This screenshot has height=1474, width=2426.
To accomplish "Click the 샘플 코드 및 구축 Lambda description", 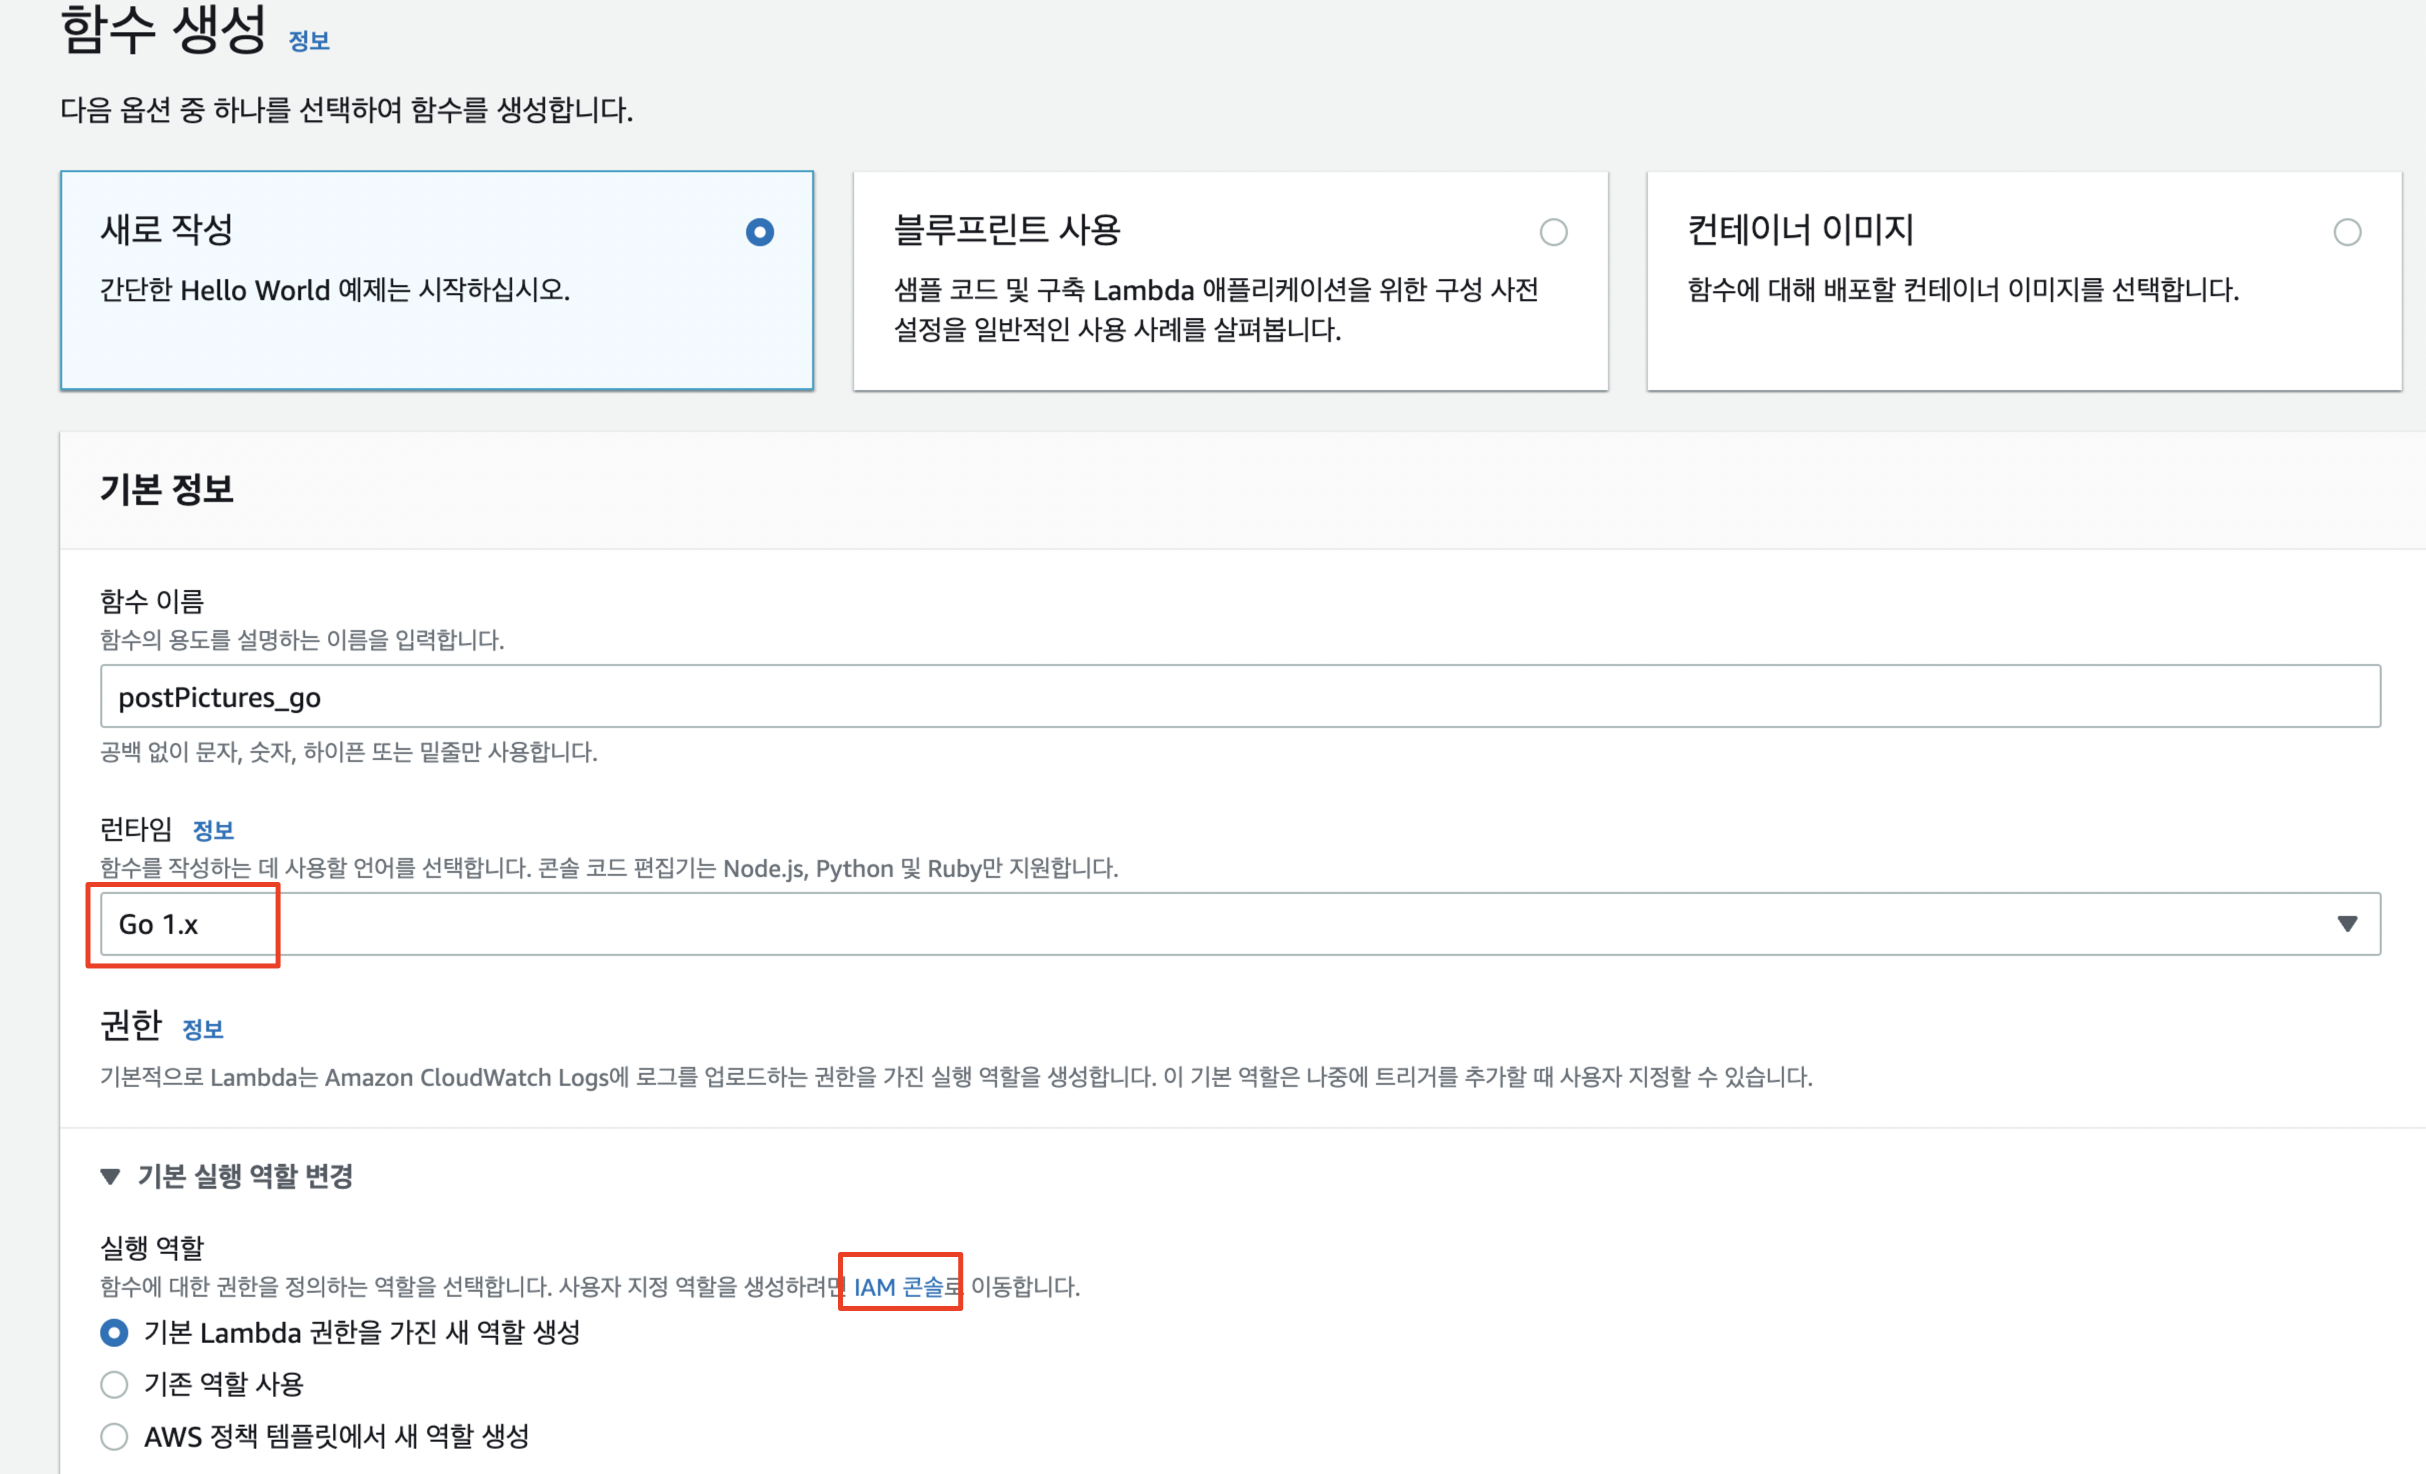I will tap(1216, 309).
